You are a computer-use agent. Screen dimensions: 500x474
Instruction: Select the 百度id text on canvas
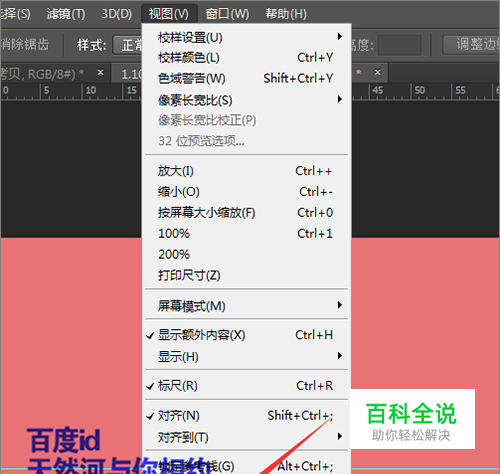pos(63,440)
